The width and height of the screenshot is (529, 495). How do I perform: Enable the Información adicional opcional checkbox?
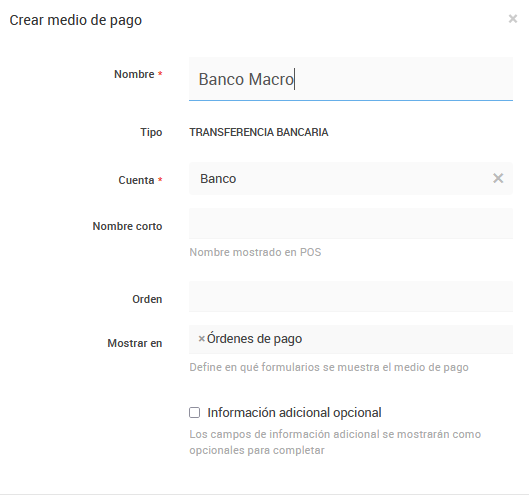194,412
